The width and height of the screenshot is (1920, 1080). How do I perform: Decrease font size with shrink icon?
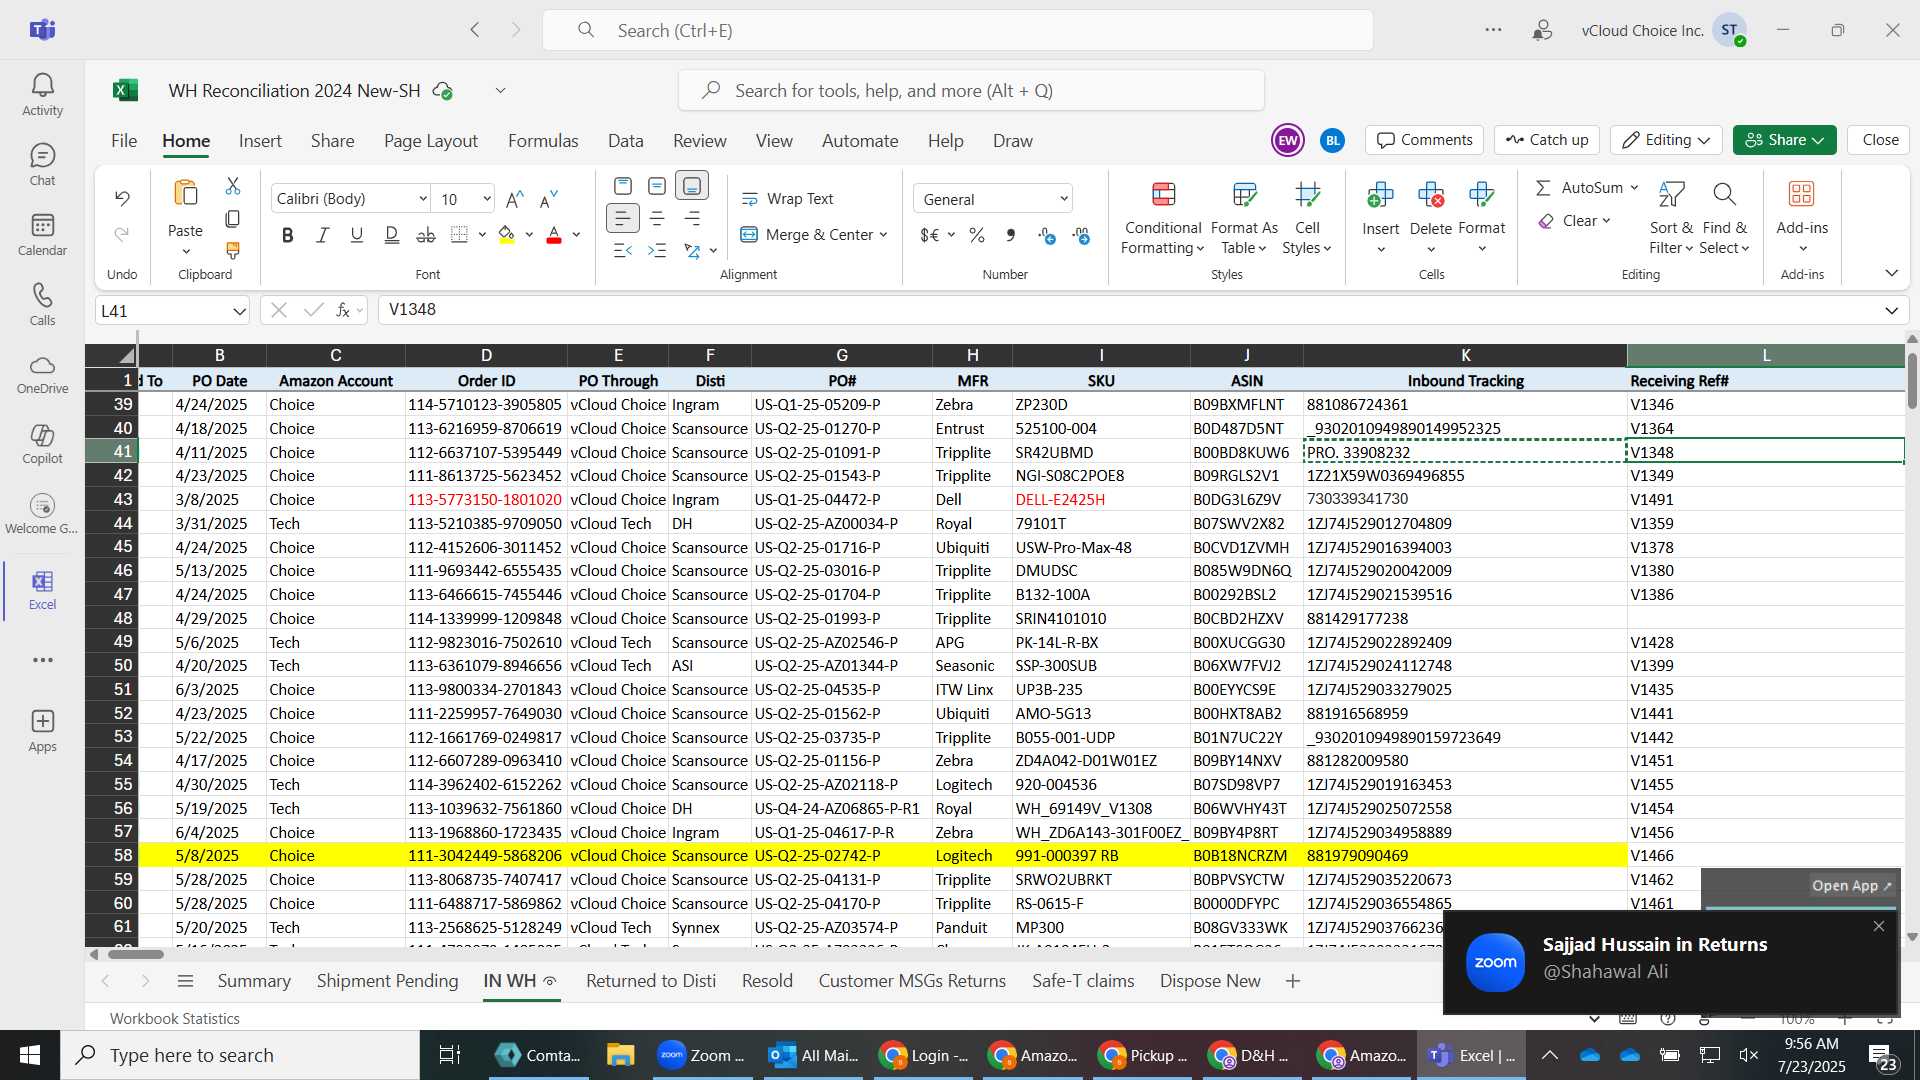pyautogui.click(x=548, y=199)
